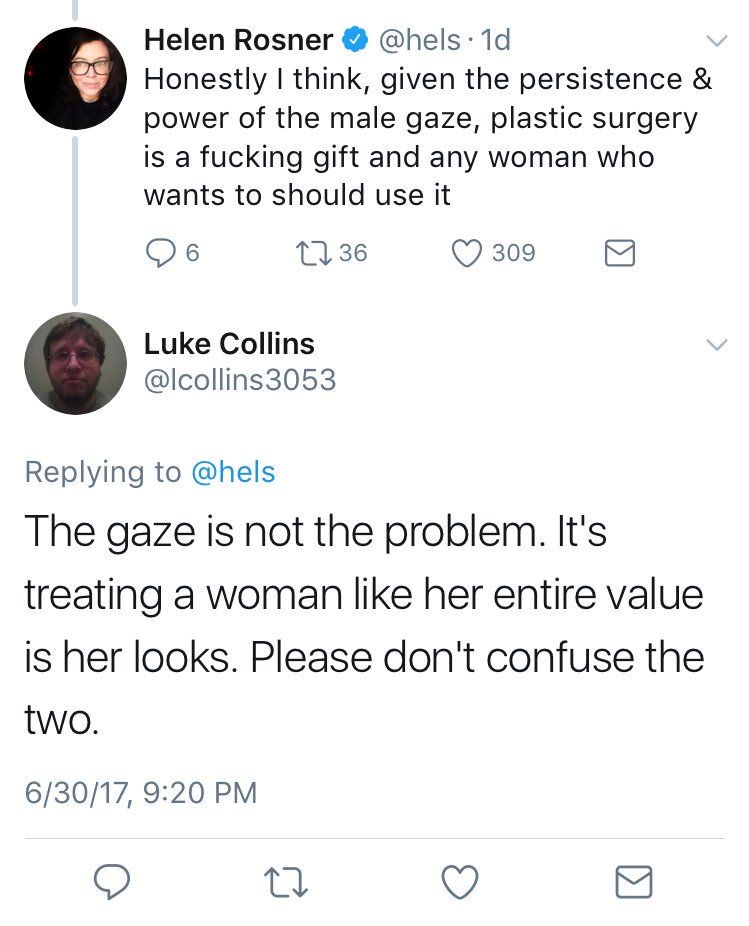Like Luke Collins's reply
Image resolution: width=749 pixels, height=926 pixels.
[x=461, y=881]
